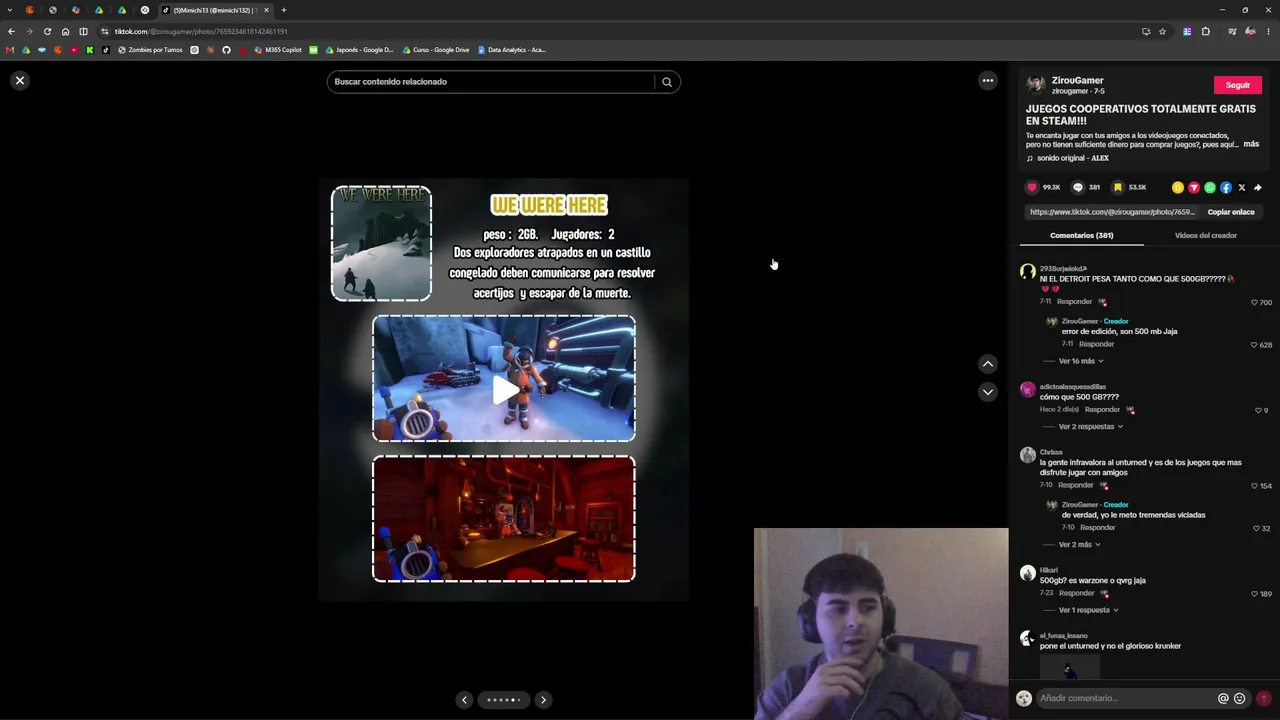Click the browser address bar URL
The image size is (1280, 720).
(201, 32)
